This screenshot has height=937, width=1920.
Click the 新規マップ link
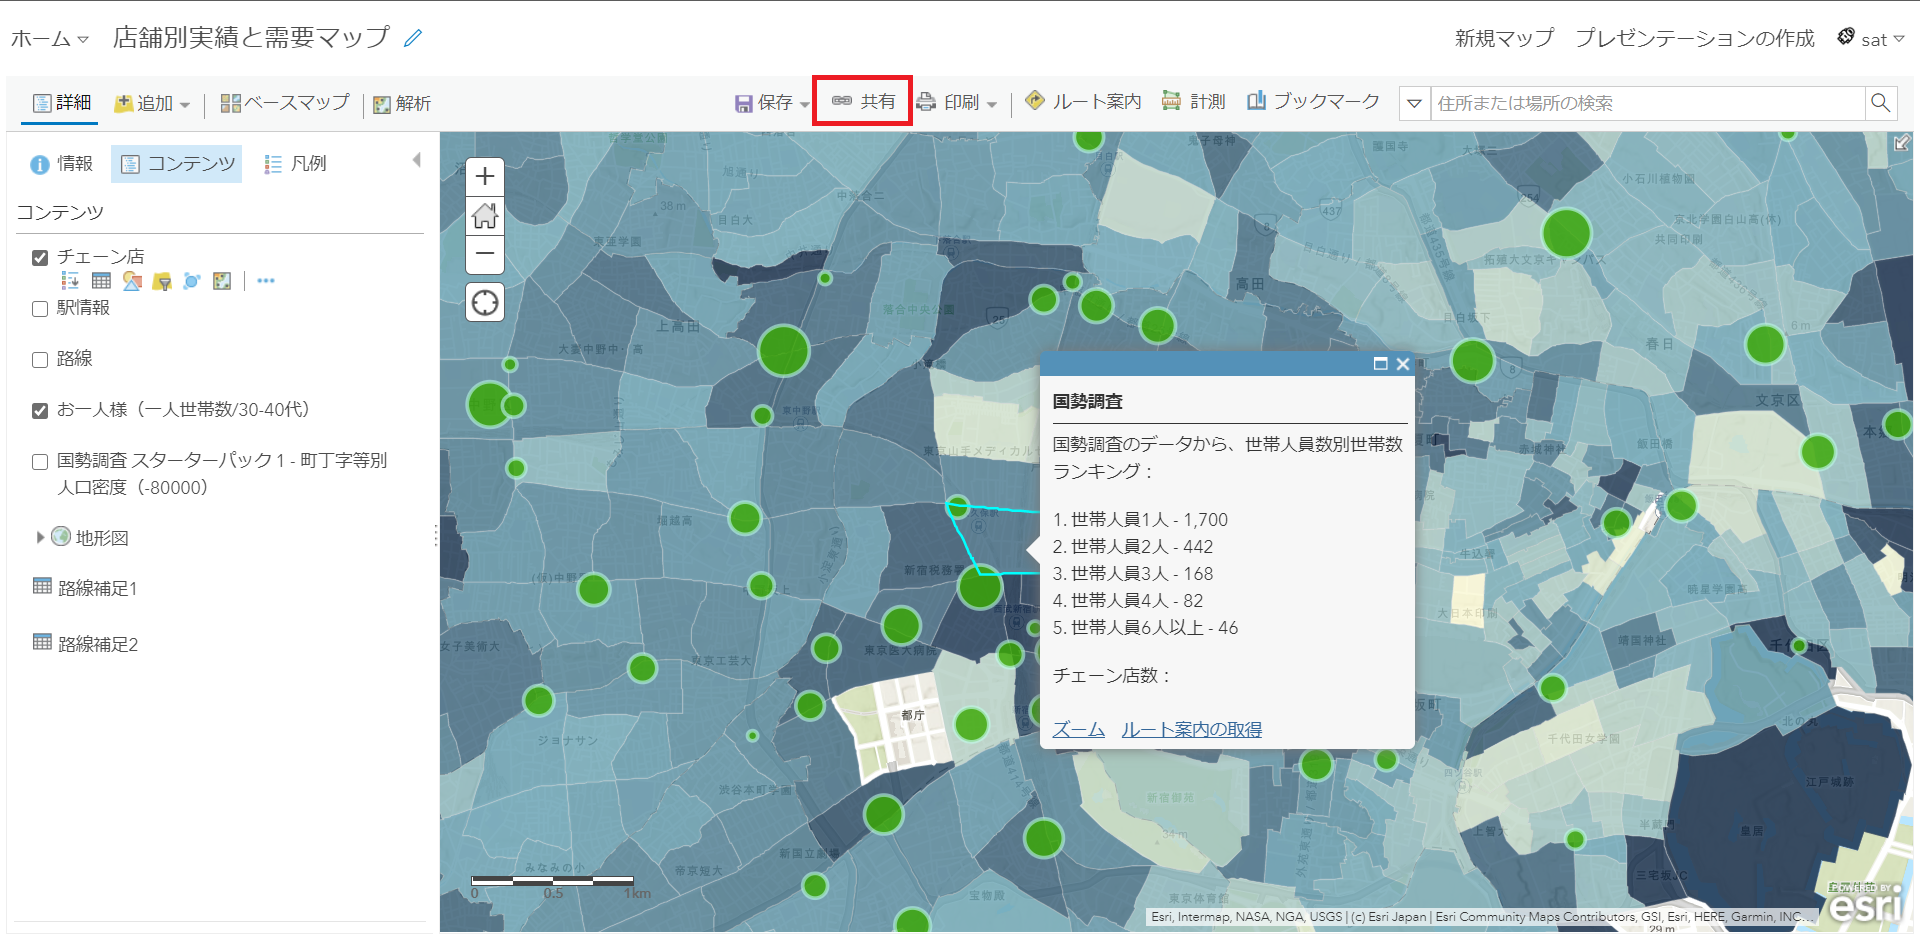coord(1504,38)
